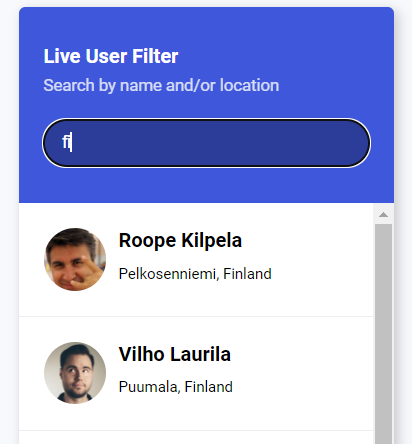This screenshot has height=444, width=412.
Task: Open Roope Kilpela's profile photo
Action: click(75, 259)
